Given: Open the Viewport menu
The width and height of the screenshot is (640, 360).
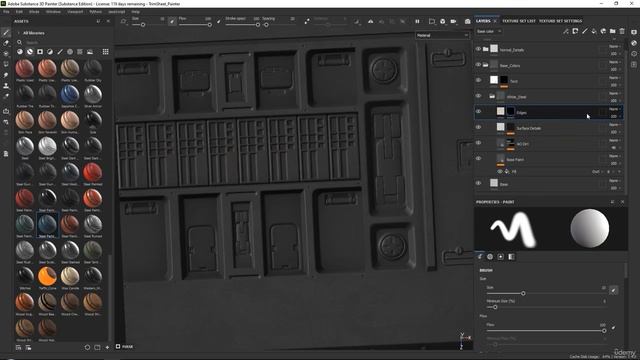Looking at the screenshot, I should tap(75, 12).
